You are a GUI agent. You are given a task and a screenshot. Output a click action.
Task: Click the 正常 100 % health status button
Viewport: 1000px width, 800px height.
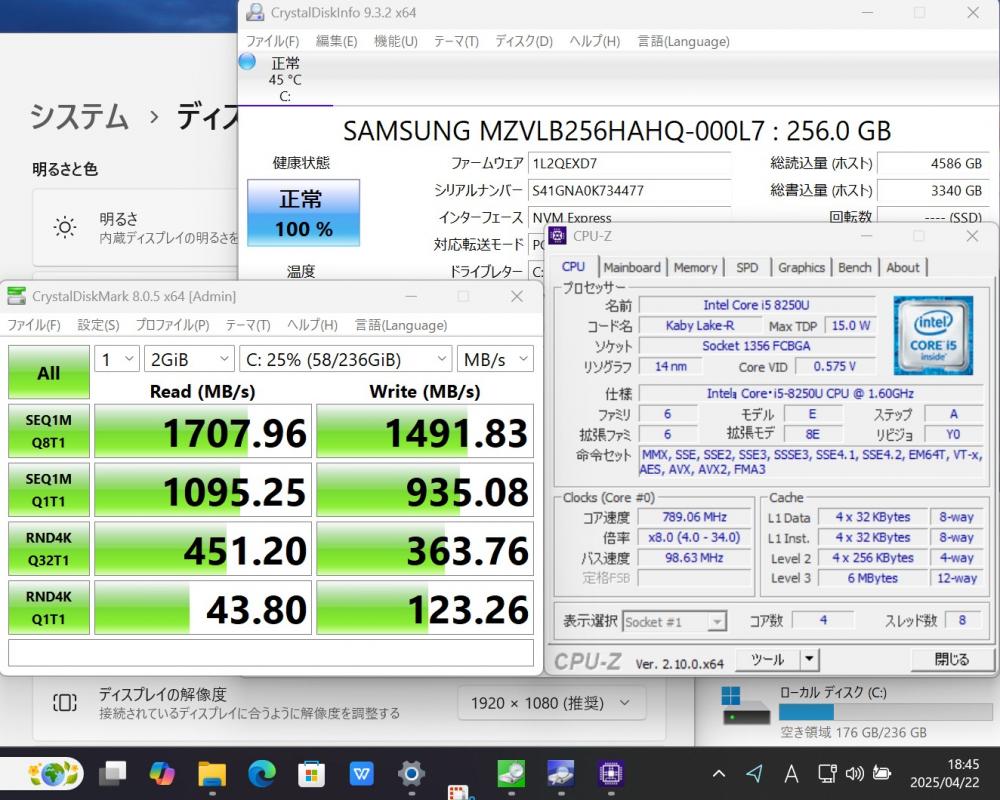coord(304,213)
